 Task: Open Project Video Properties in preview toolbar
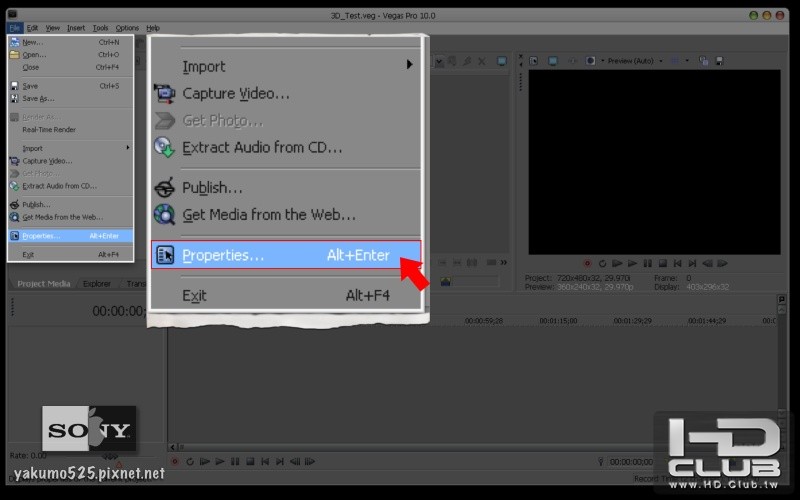pyautogui.click(x=534, y=61)
